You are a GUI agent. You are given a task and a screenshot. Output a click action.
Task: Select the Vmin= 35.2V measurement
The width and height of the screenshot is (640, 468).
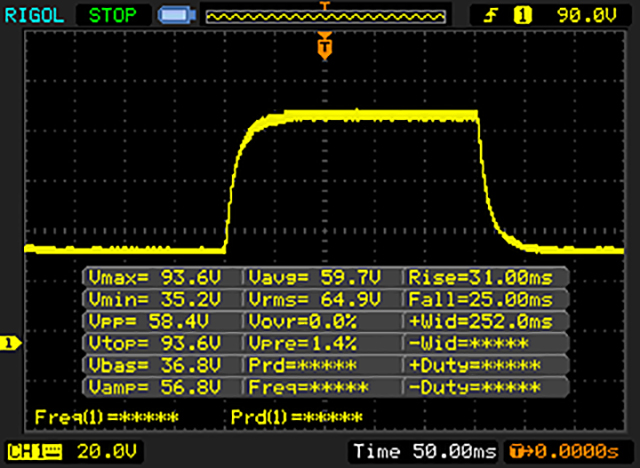155,300
